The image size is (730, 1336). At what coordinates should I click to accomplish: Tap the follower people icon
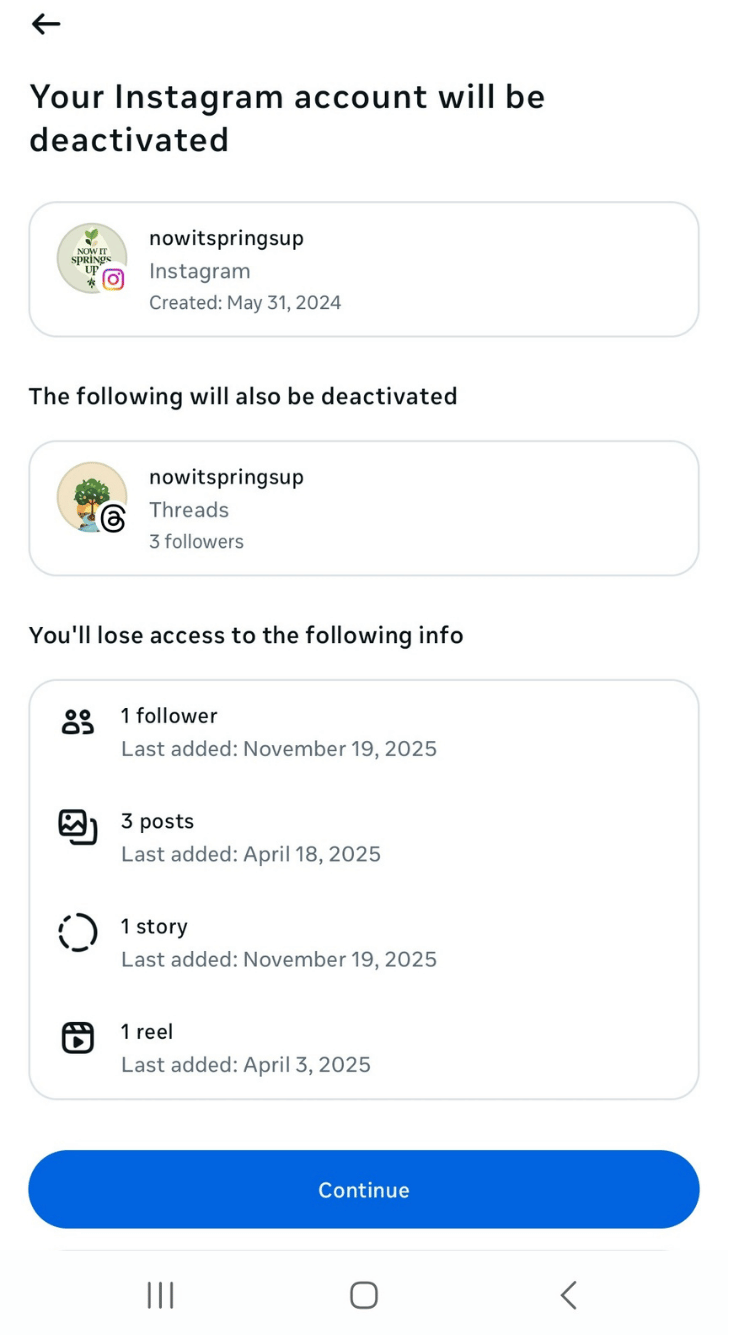tap(77, 722)
